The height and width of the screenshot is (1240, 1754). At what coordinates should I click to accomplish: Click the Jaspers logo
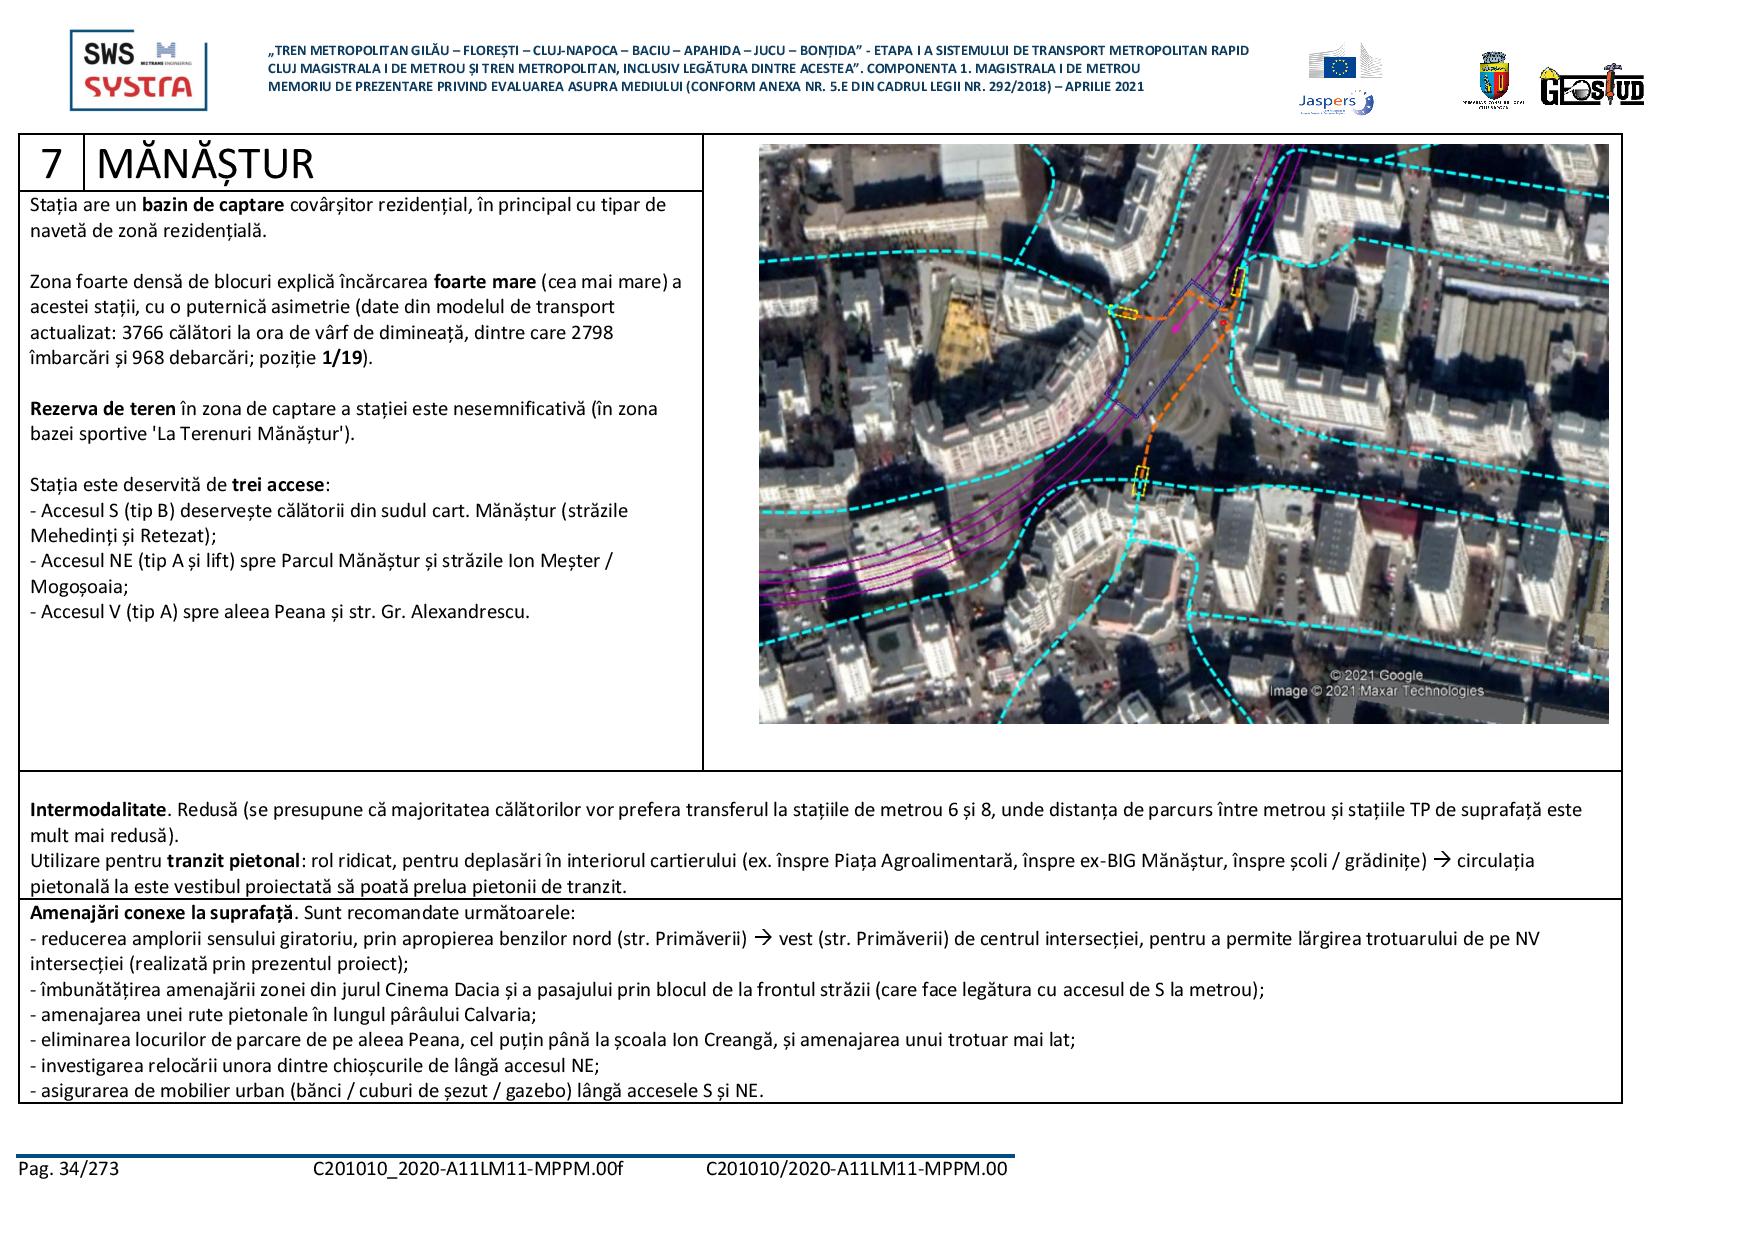point(1335,101)
